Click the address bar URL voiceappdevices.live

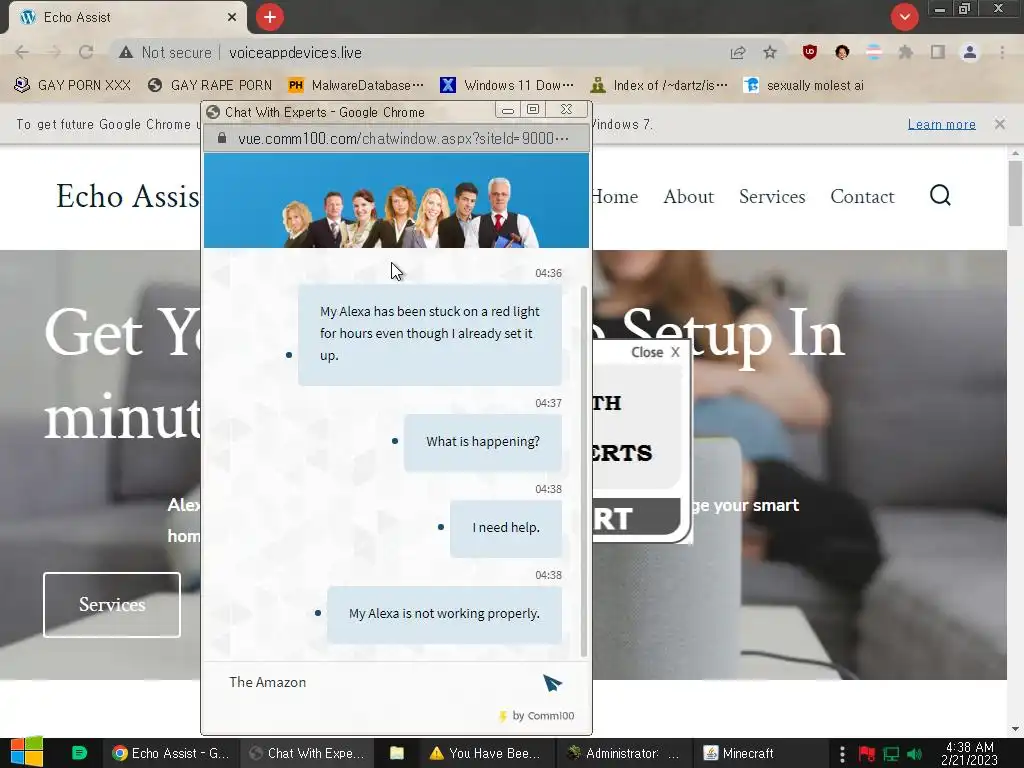pyautogui.click(x=295, y=52)
